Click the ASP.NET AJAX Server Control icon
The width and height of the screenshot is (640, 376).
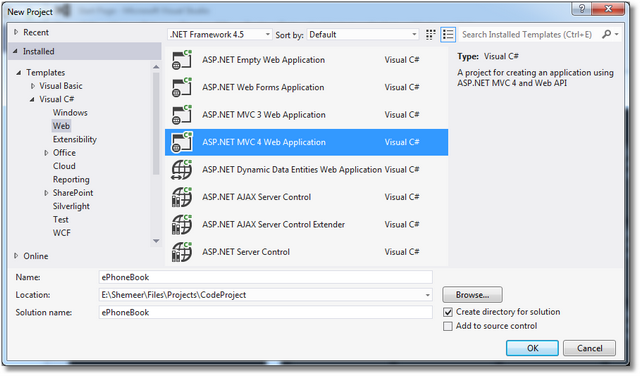pos(182,197)
